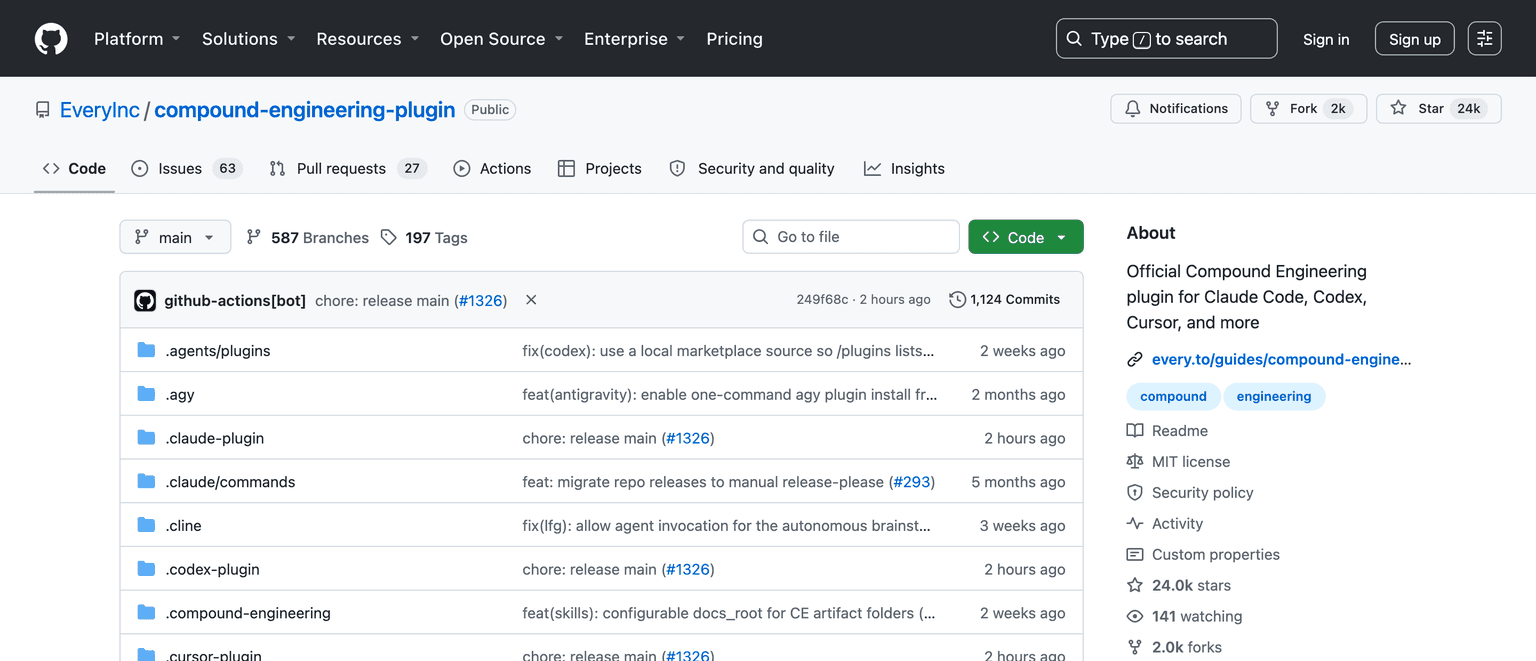Screen dimensions: 1536x661
Task: Click folder icon beside .codex-plugin
Action: [147, 569]
